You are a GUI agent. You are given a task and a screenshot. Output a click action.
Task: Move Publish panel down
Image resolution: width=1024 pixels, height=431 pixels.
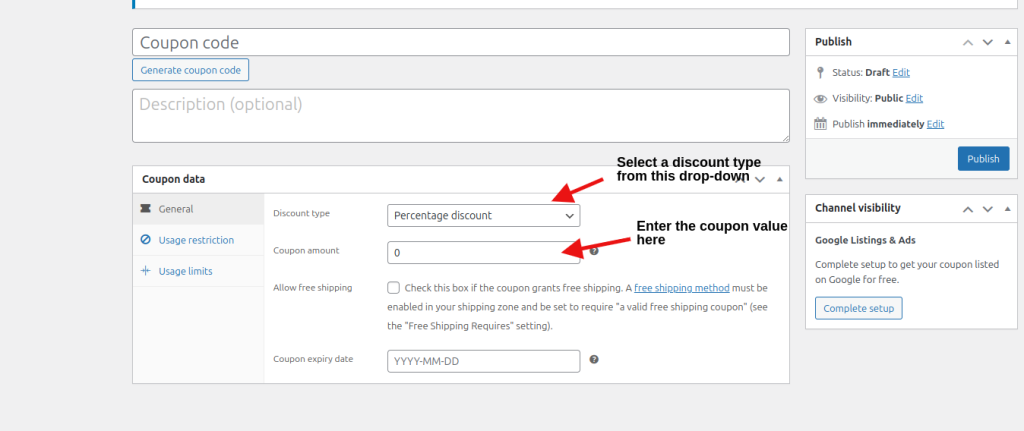[988, 42]
